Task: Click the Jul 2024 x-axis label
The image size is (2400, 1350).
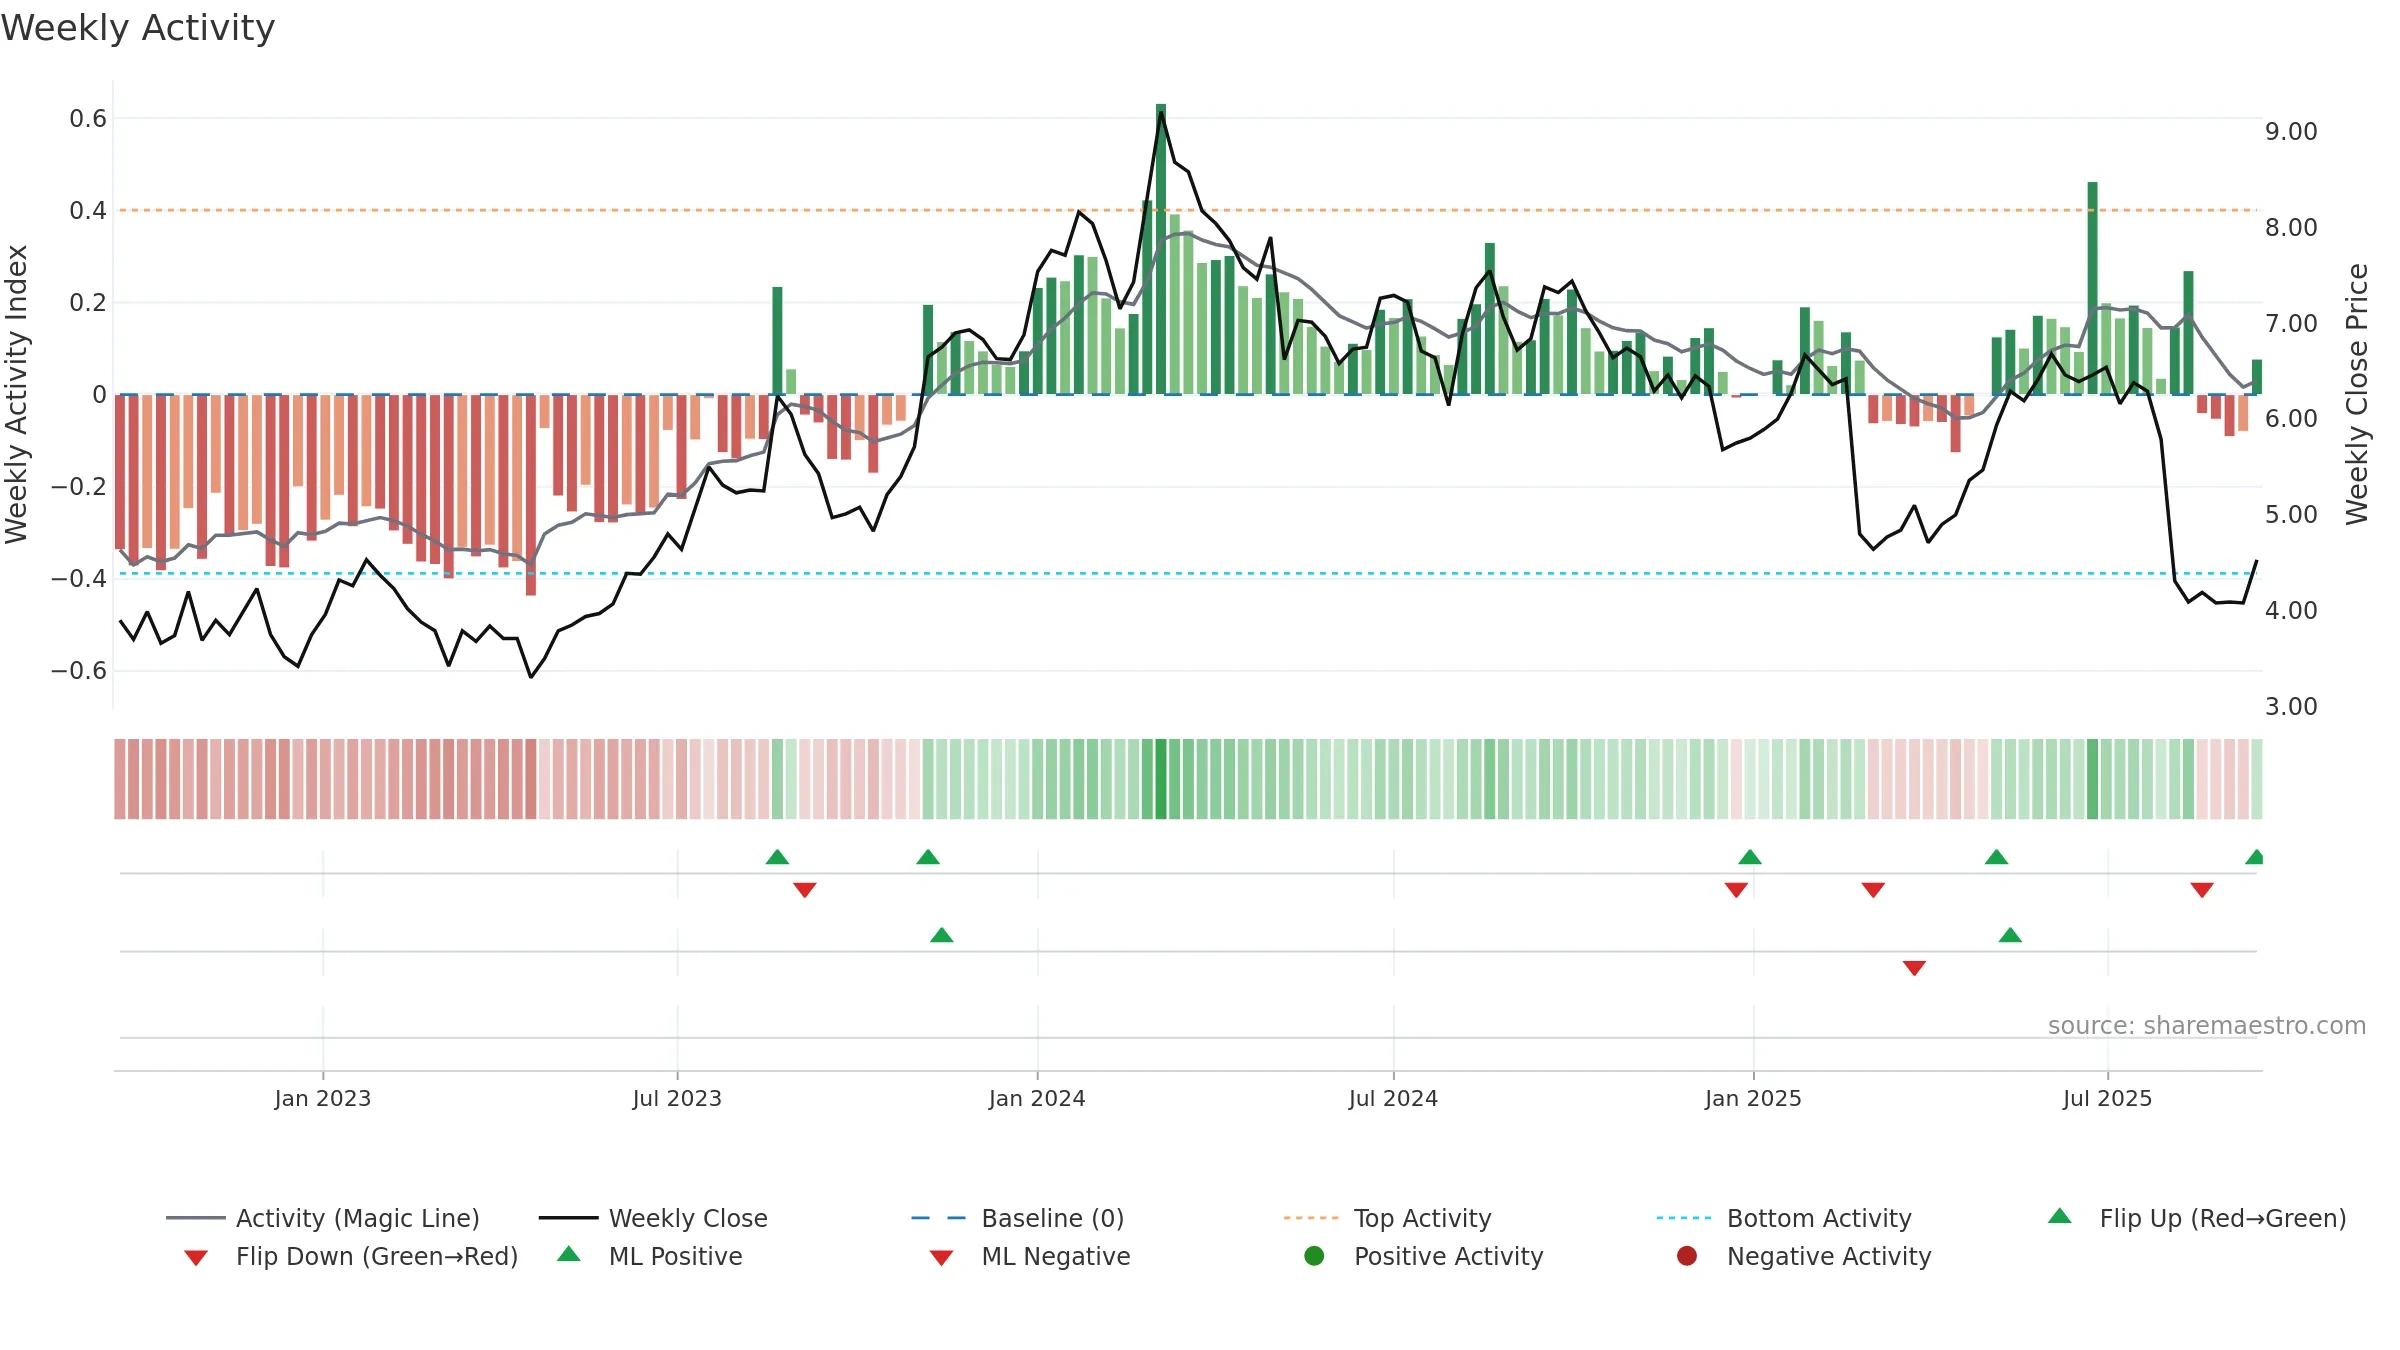Action: pyautogui.click(x=1393, y=1098)
